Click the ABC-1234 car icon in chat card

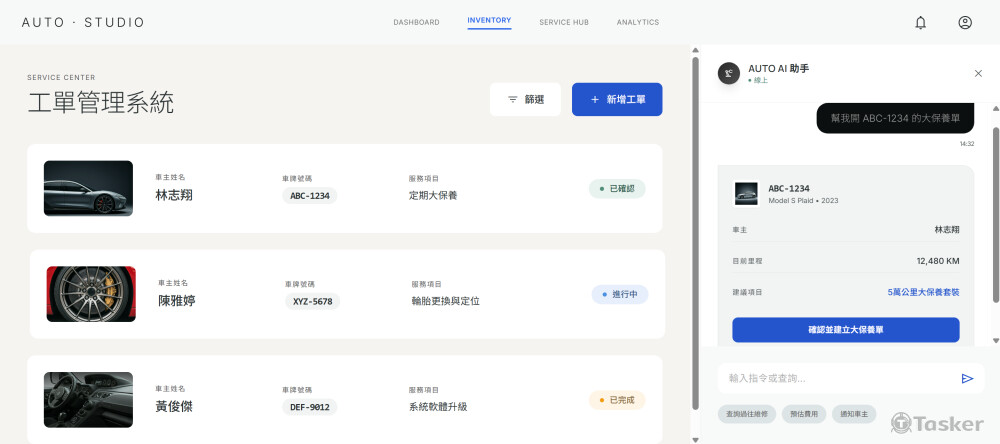pyautogui.click(x=745, y=193)
